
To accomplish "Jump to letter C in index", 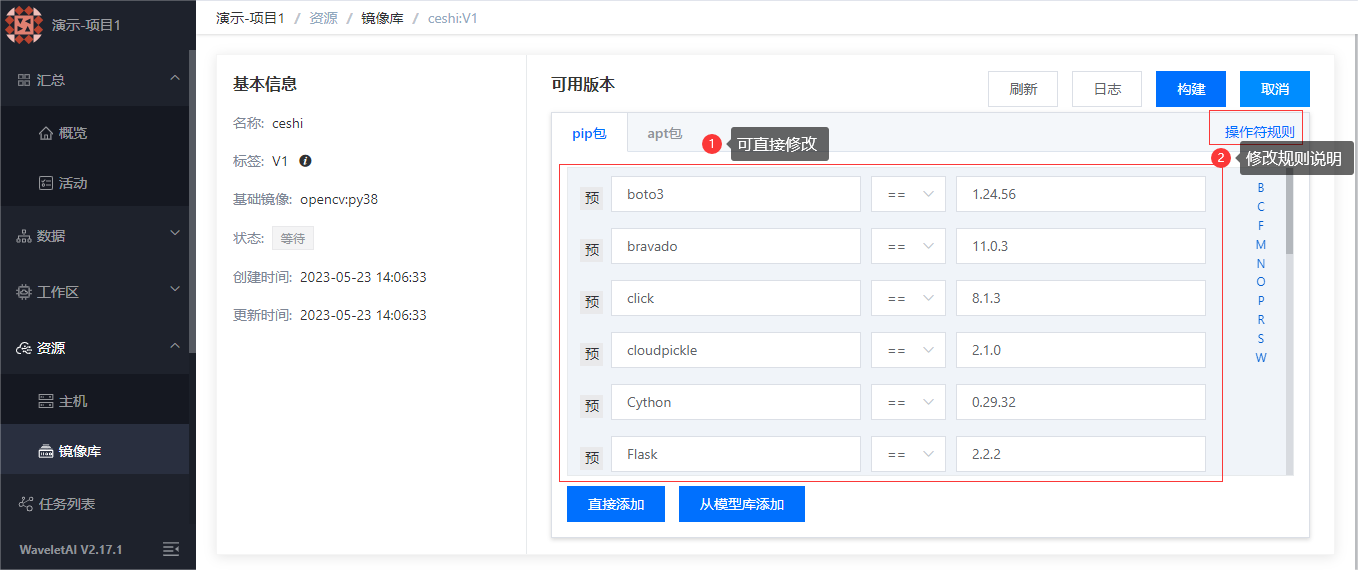I will (x=1261, y=207).
